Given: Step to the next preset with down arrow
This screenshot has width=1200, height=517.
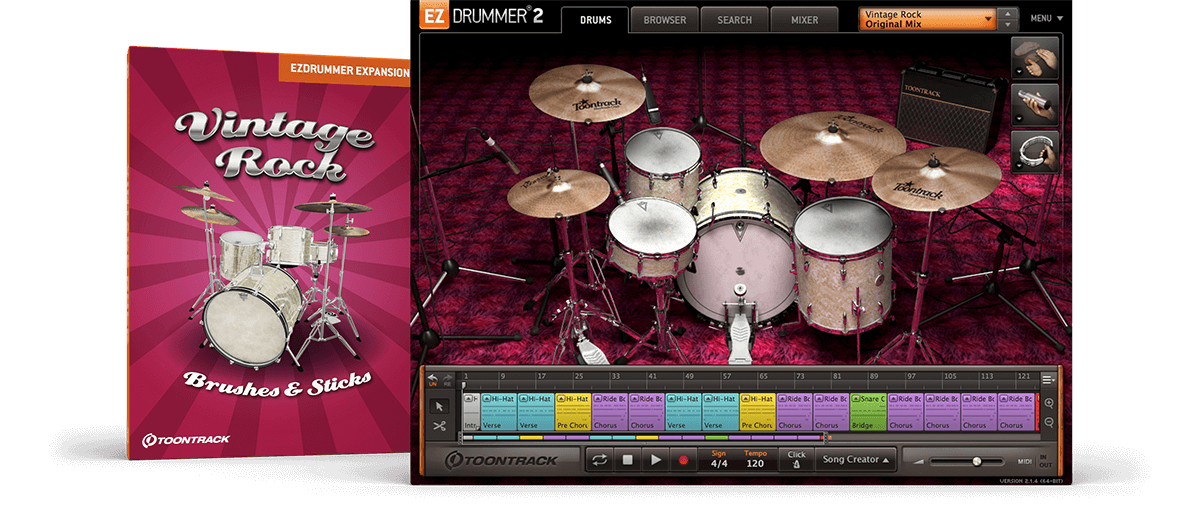Looking at the screenshot, I should 1008,25.
